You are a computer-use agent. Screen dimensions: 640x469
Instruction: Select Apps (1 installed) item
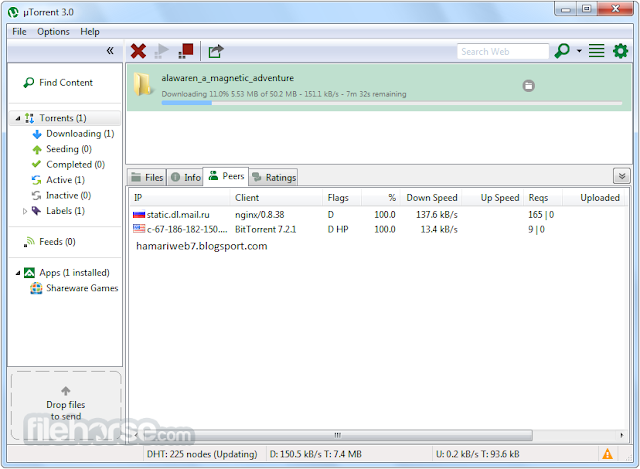(x=67, y=273)
